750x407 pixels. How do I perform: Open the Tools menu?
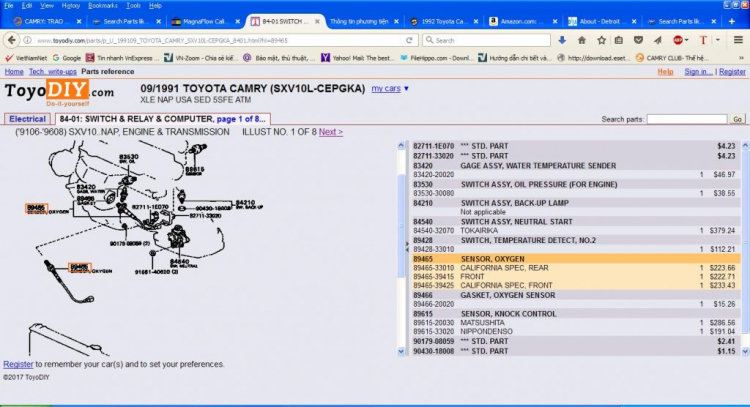(x=133, y=6)
